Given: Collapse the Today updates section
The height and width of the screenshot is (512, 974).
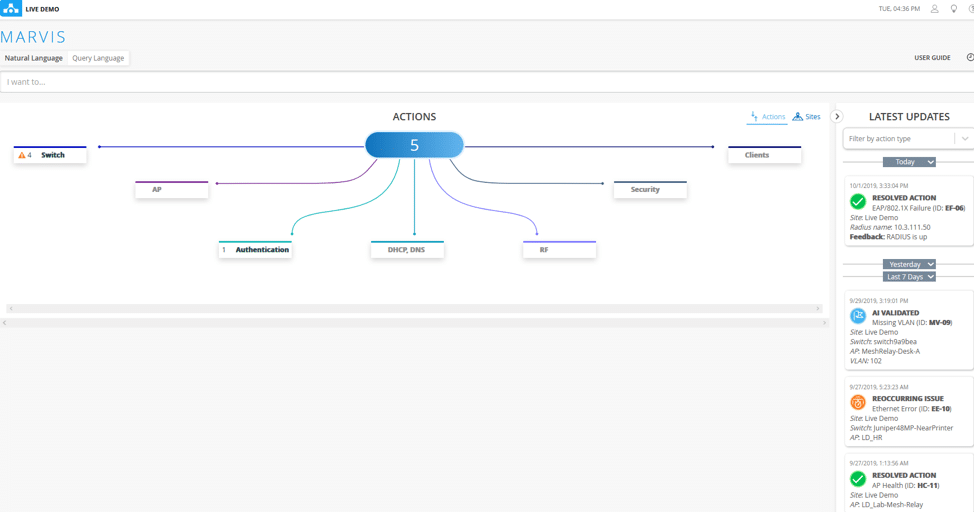Looking at the screenshot, I should pyautogui.click(x=909, y=162).
